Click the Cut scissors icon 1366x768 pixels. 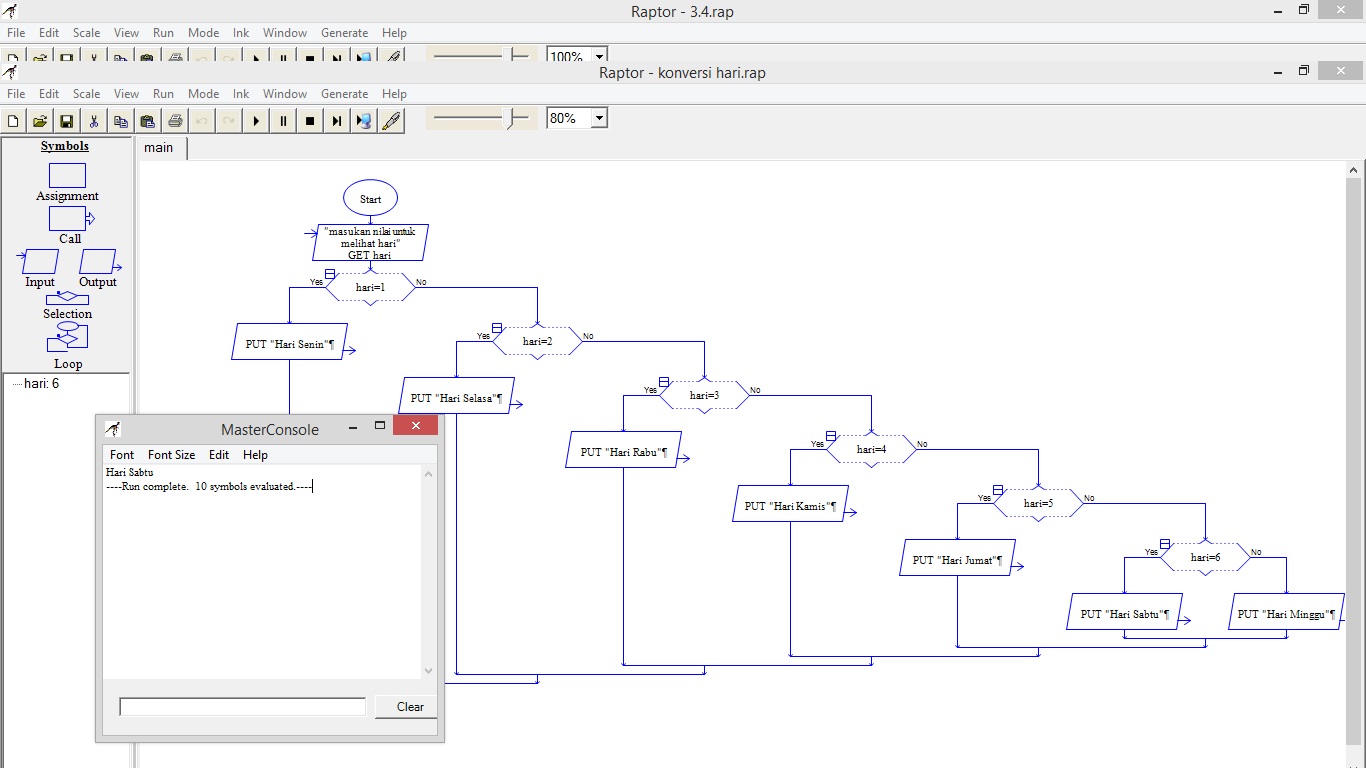click(x=94, y=121)
